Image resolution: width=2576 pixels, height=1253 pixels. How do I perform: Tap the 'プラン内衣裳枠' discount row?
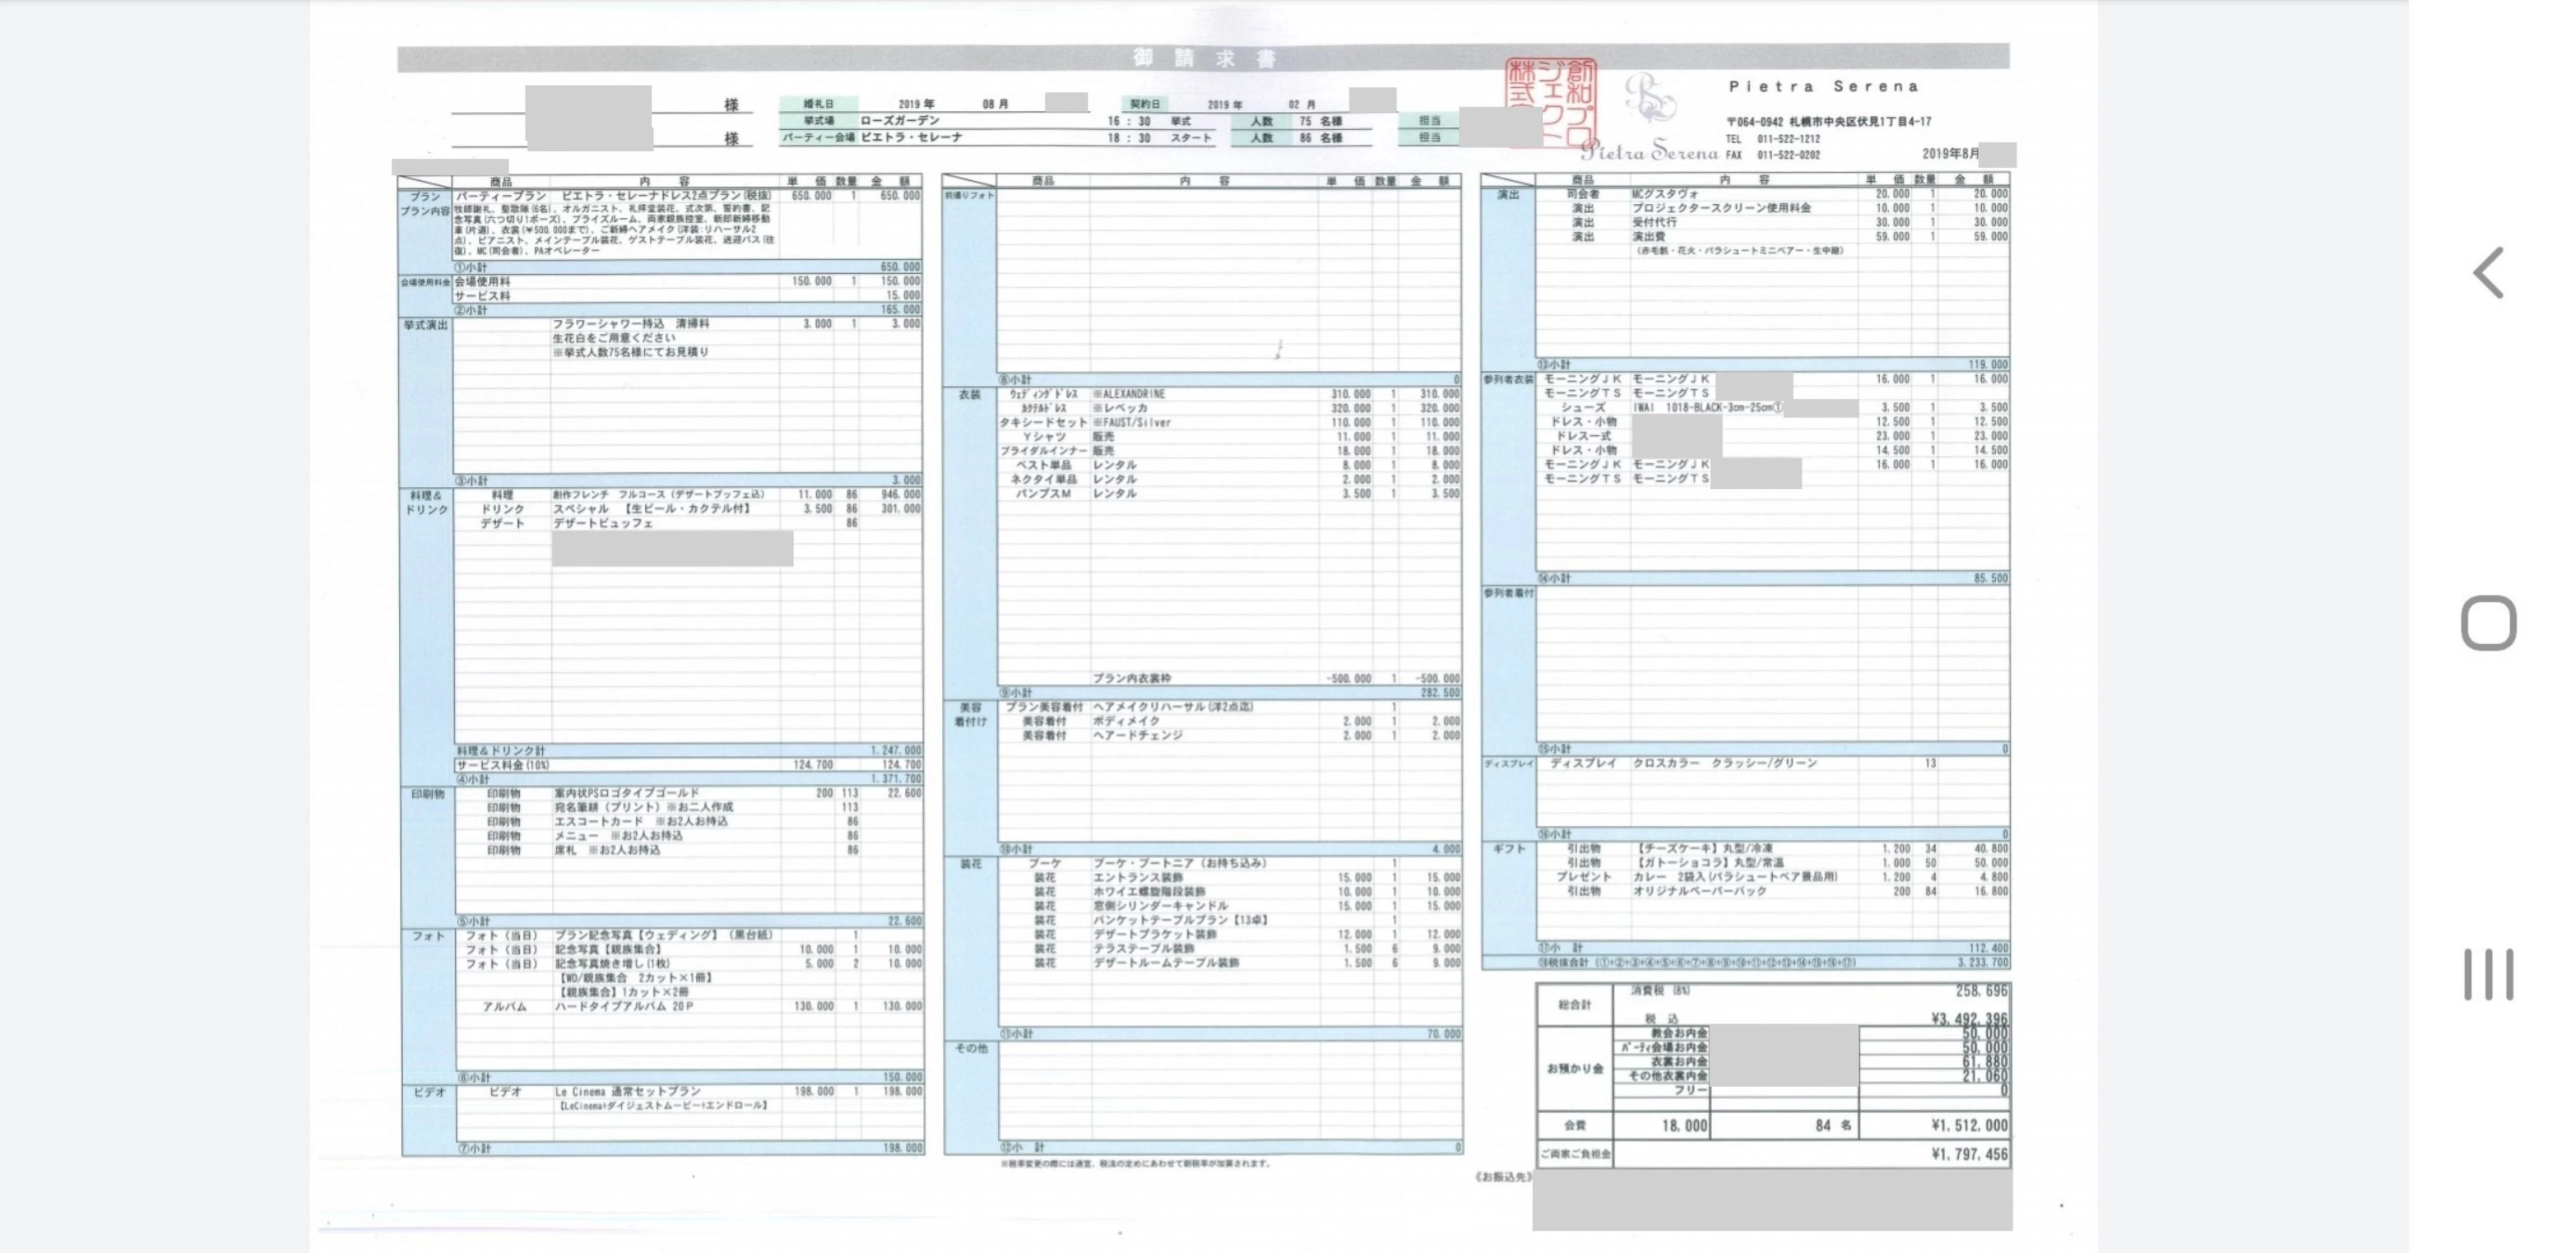1229,678
